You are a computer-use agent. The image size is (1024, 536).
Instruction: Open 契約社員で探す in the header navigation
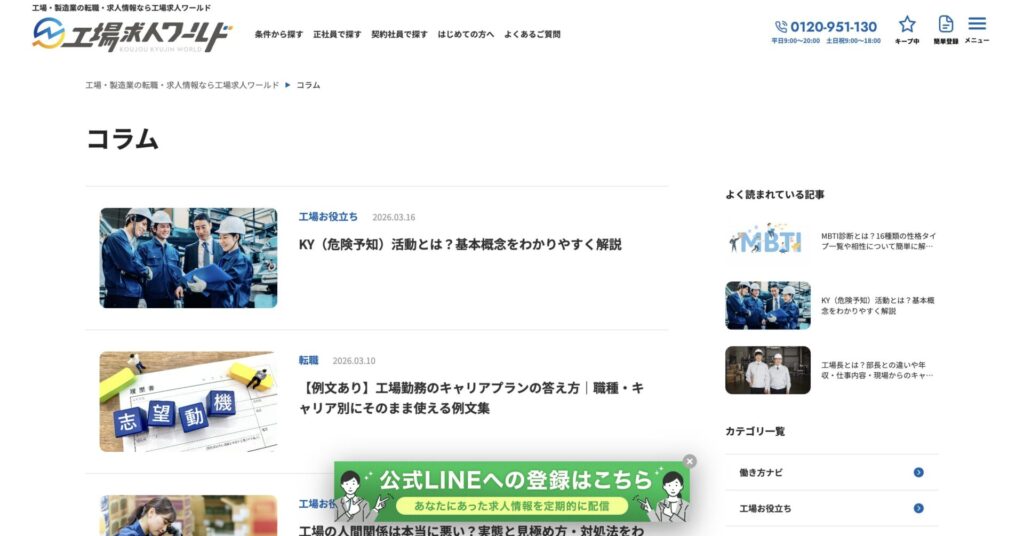pos(399,35)
